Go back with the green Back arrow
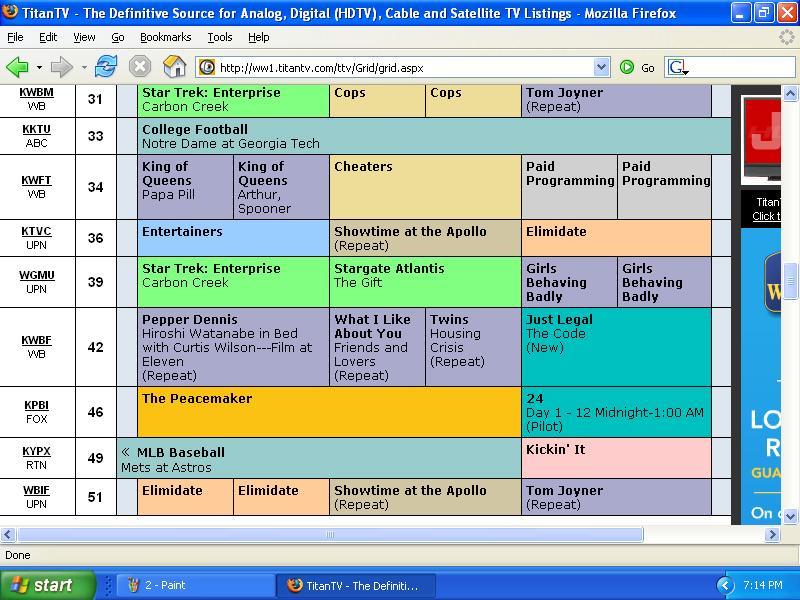The image size is (800, 600). [x=17, y=67]
